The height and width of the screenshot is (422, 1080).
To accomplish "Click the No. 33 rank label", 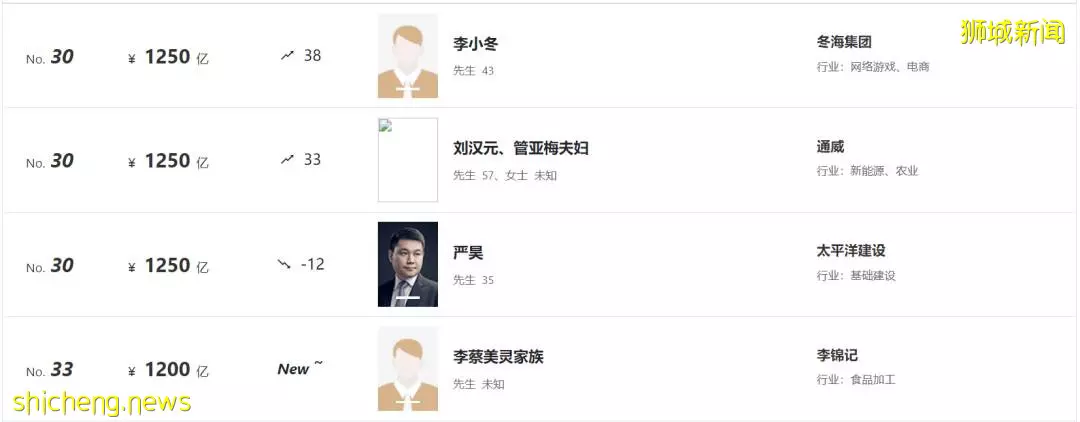I will pyautogui.click(x=50, y=370).
